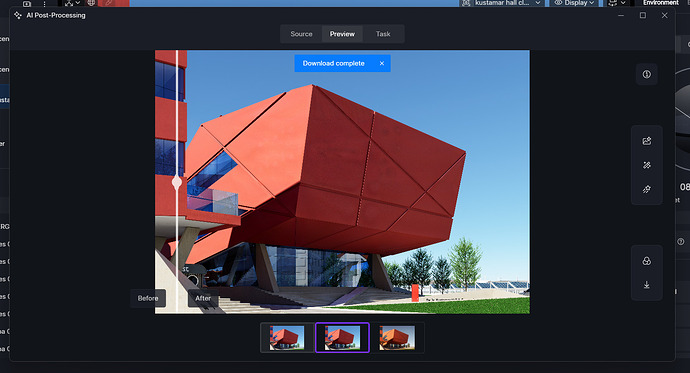This screenshot has width=690, height=373.
Task: Switch to the Source tab
Action: click(x=301, y=34)
